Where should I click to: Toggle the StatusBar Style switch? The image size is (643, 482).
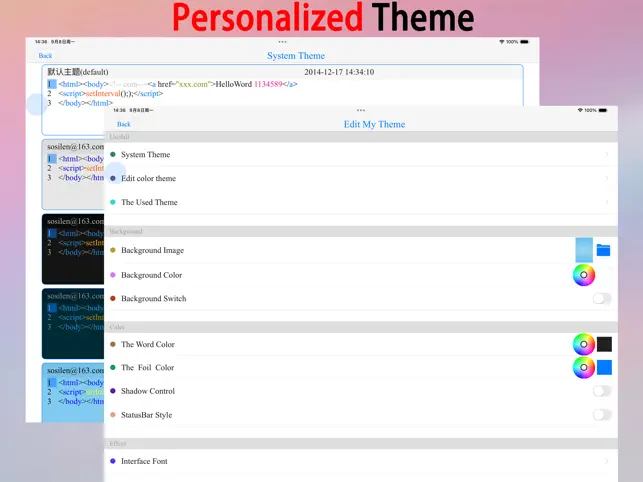[x=602, y=415]
